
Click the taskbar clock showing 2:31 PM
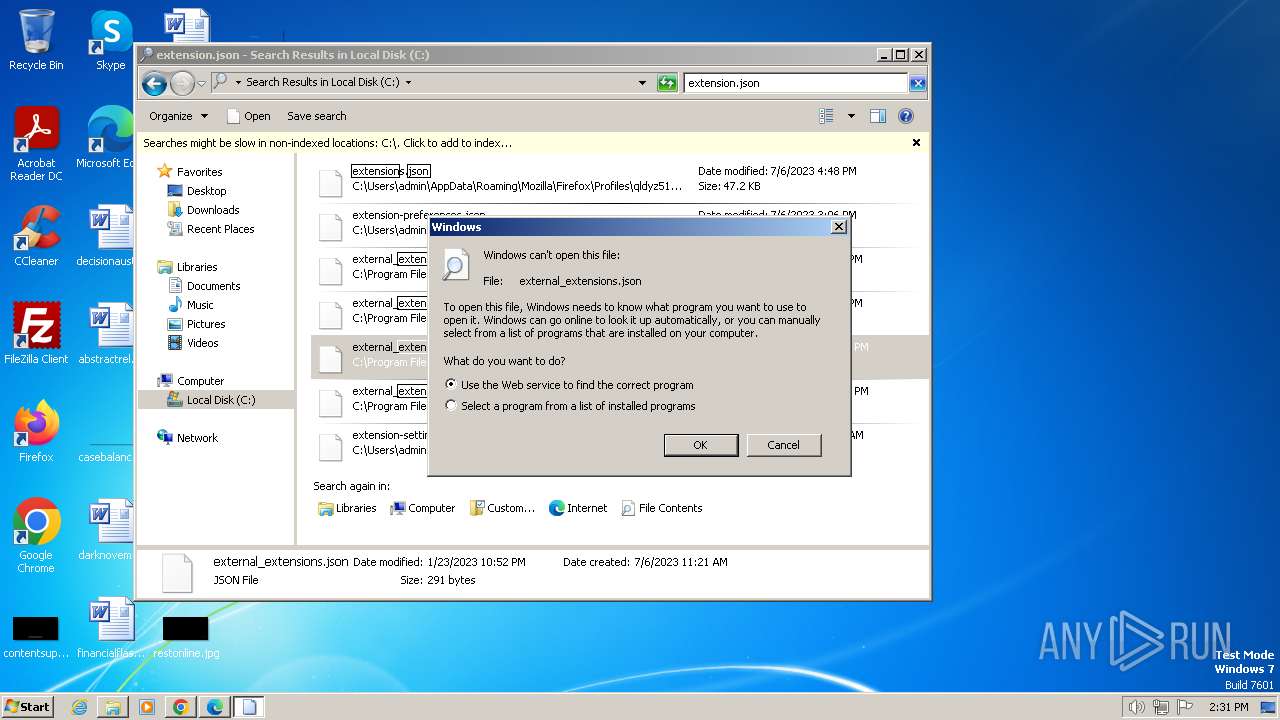coord(1228,707)
